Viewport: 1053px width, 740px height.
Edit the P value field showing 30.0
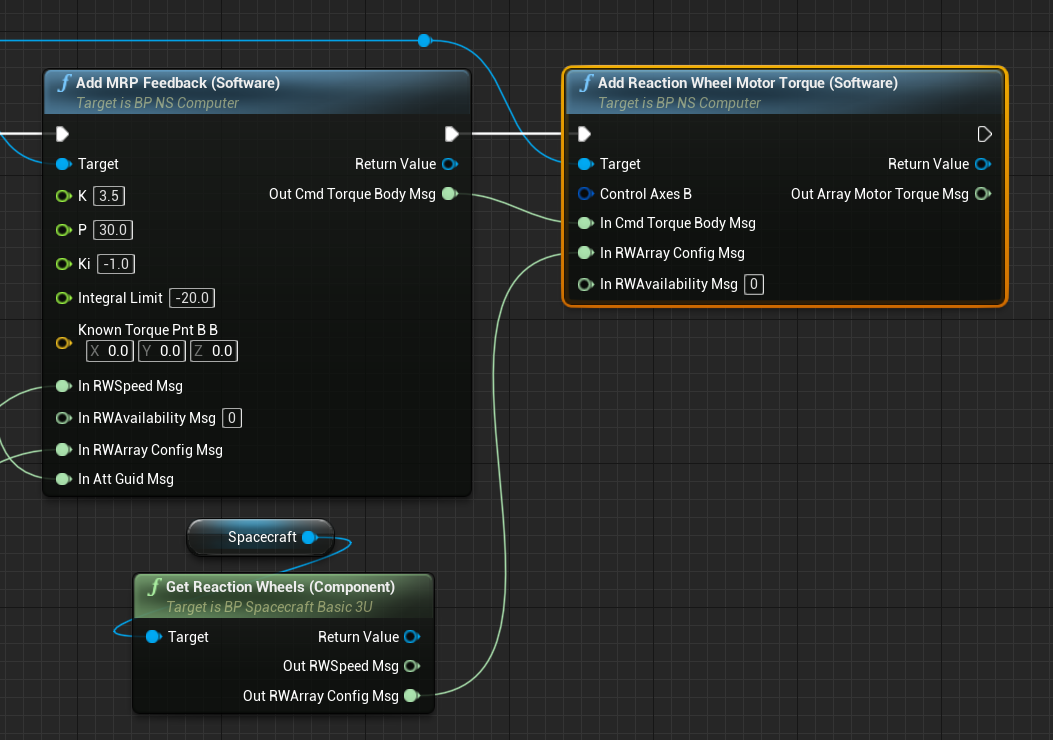coord(113,230)
